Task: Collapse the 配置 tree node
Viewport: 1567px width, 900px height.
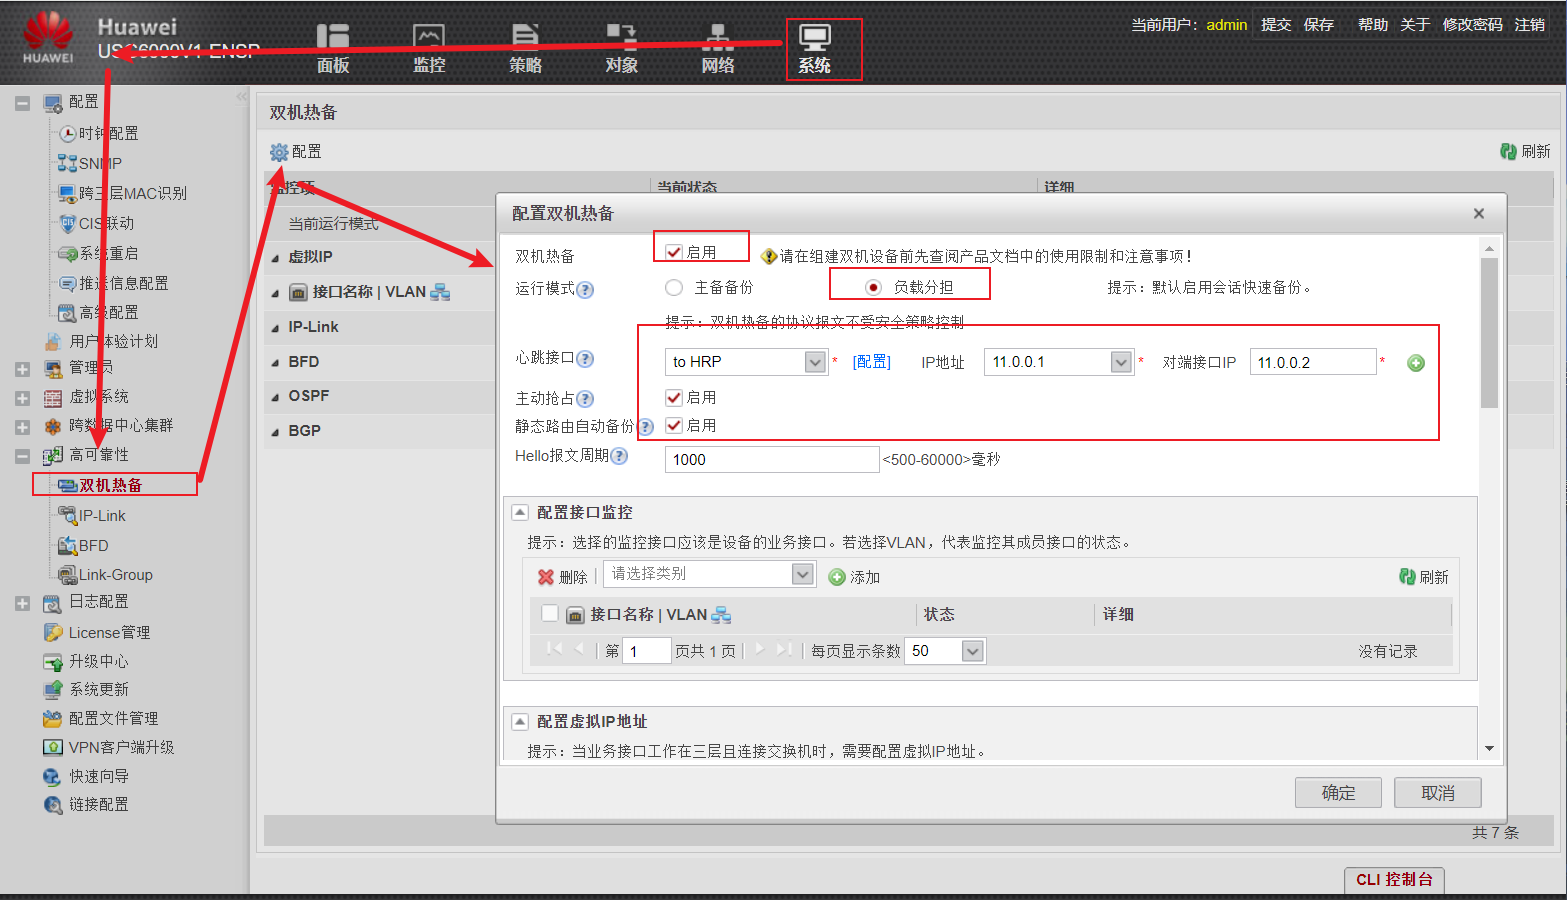Action: point(22,103)
